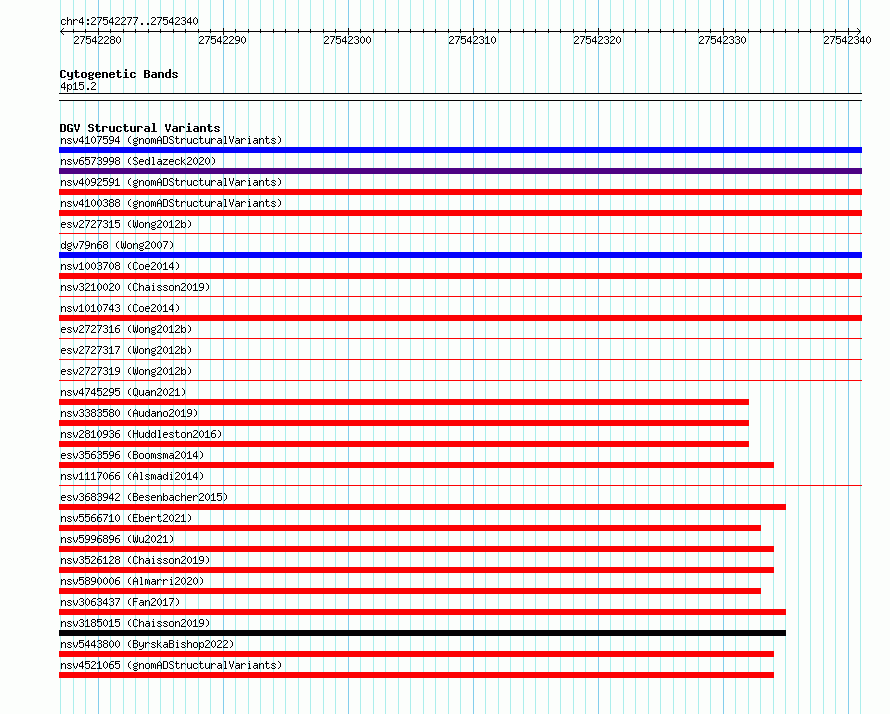Open nsv4745295 (Quan2021) label
The width and height of the screenshot is (890, 714).
point(123,392)
